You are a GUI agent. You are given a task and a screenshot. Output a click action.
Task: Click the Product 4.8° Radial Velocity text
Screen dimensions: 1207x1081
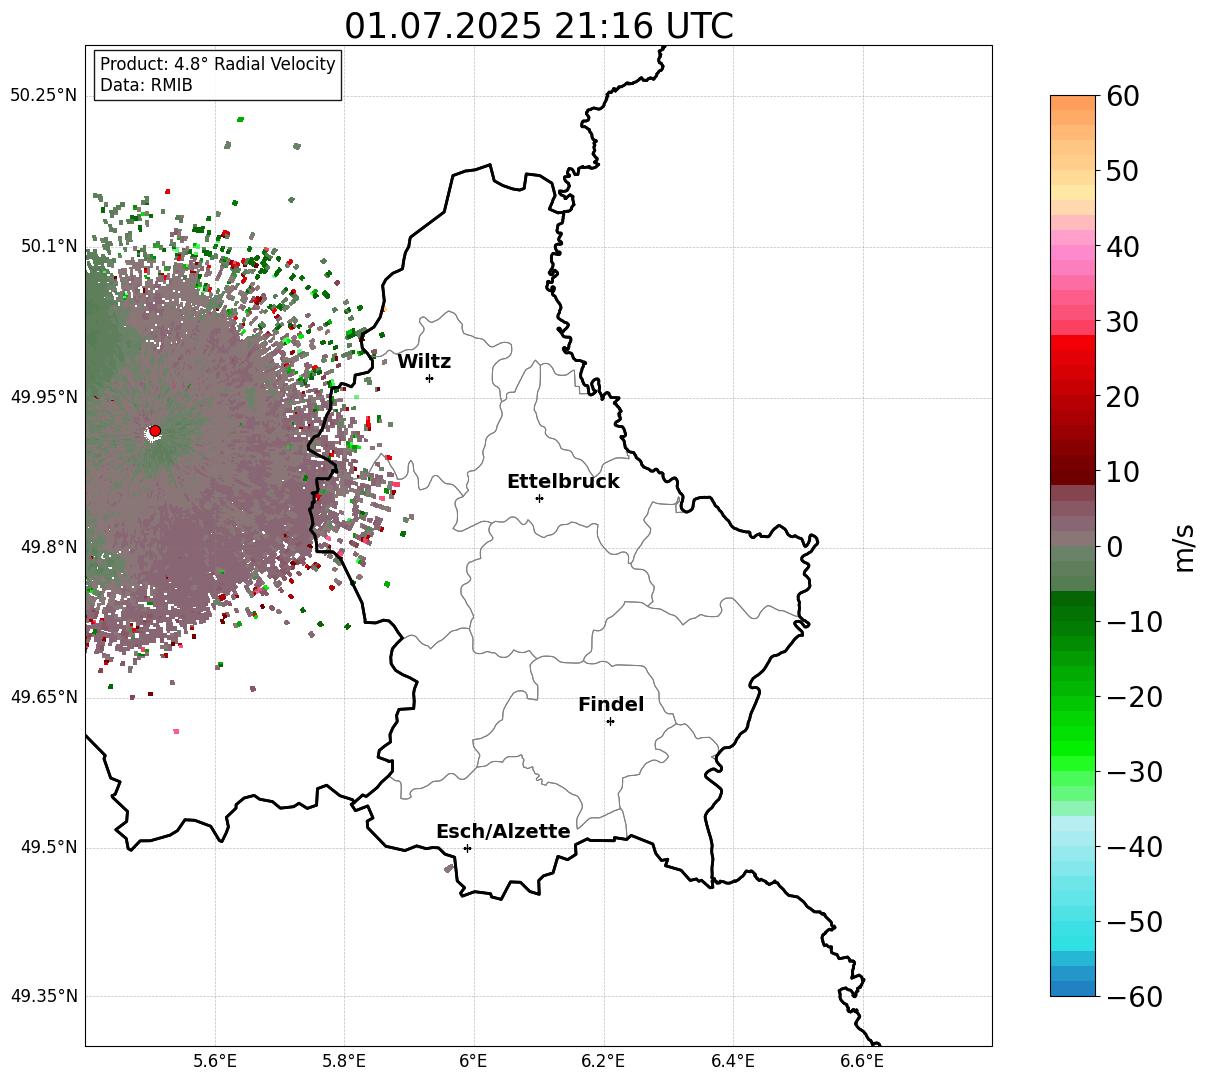218,64
